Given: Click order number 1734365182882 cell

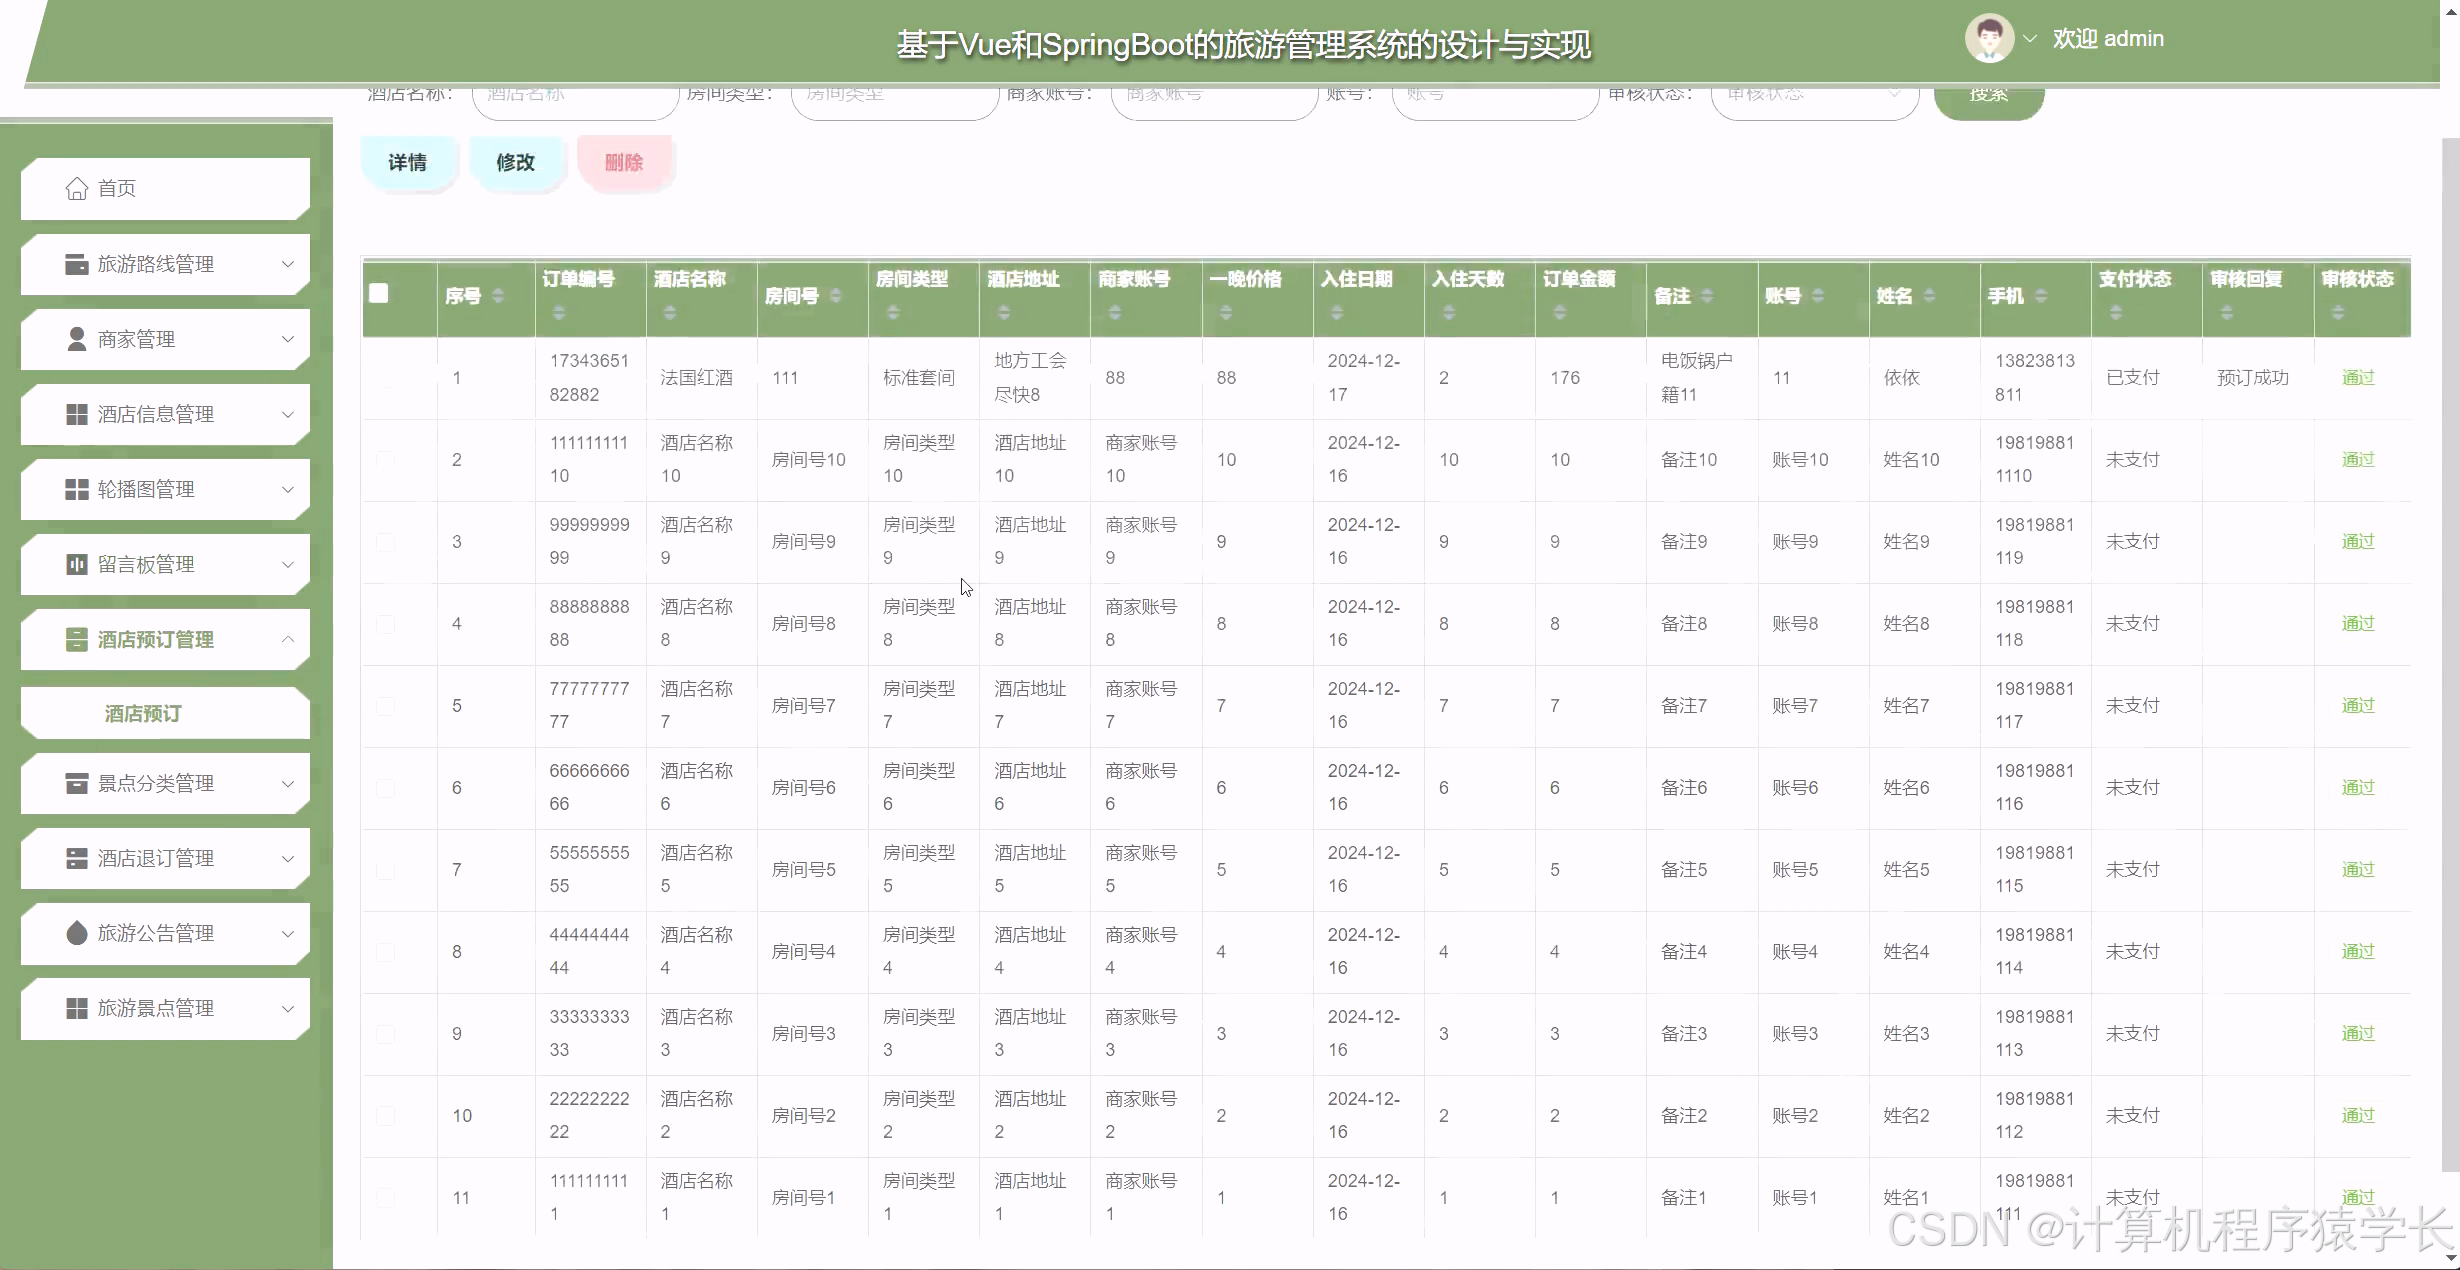Looking at the screenshot, I should 590,378.
